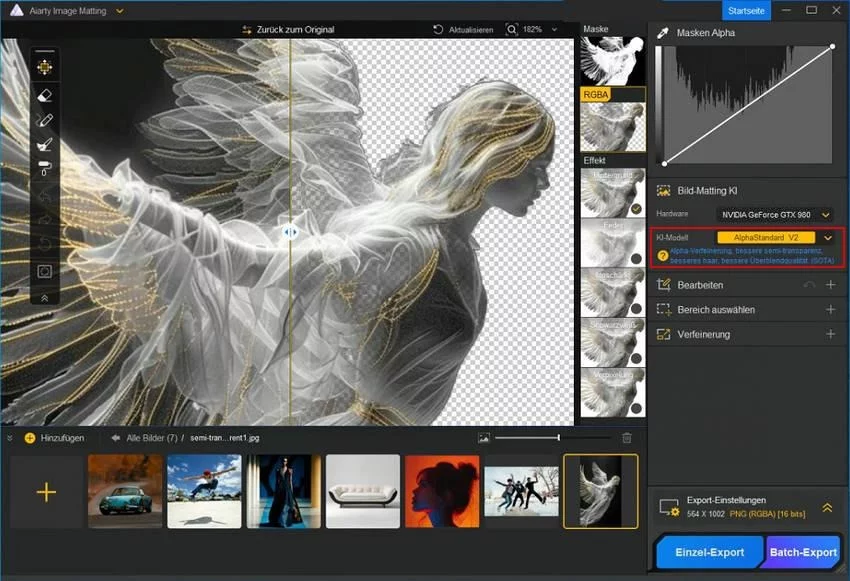Click the trash icon to delete the image
850x581 pixels.
(x=627, y=438)
